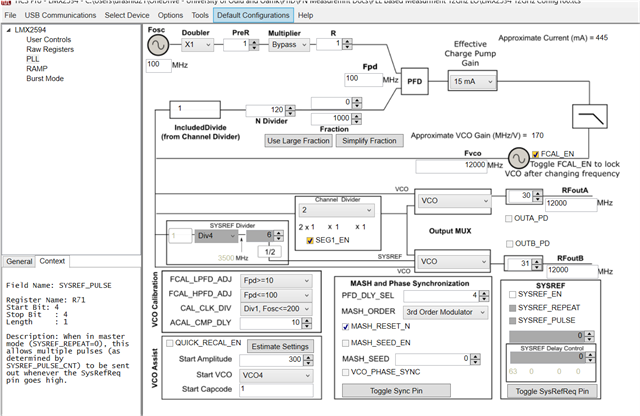The width and height of the screenshot is (640, 416).
Task: Switch to the Context tab
Action: 52,261
